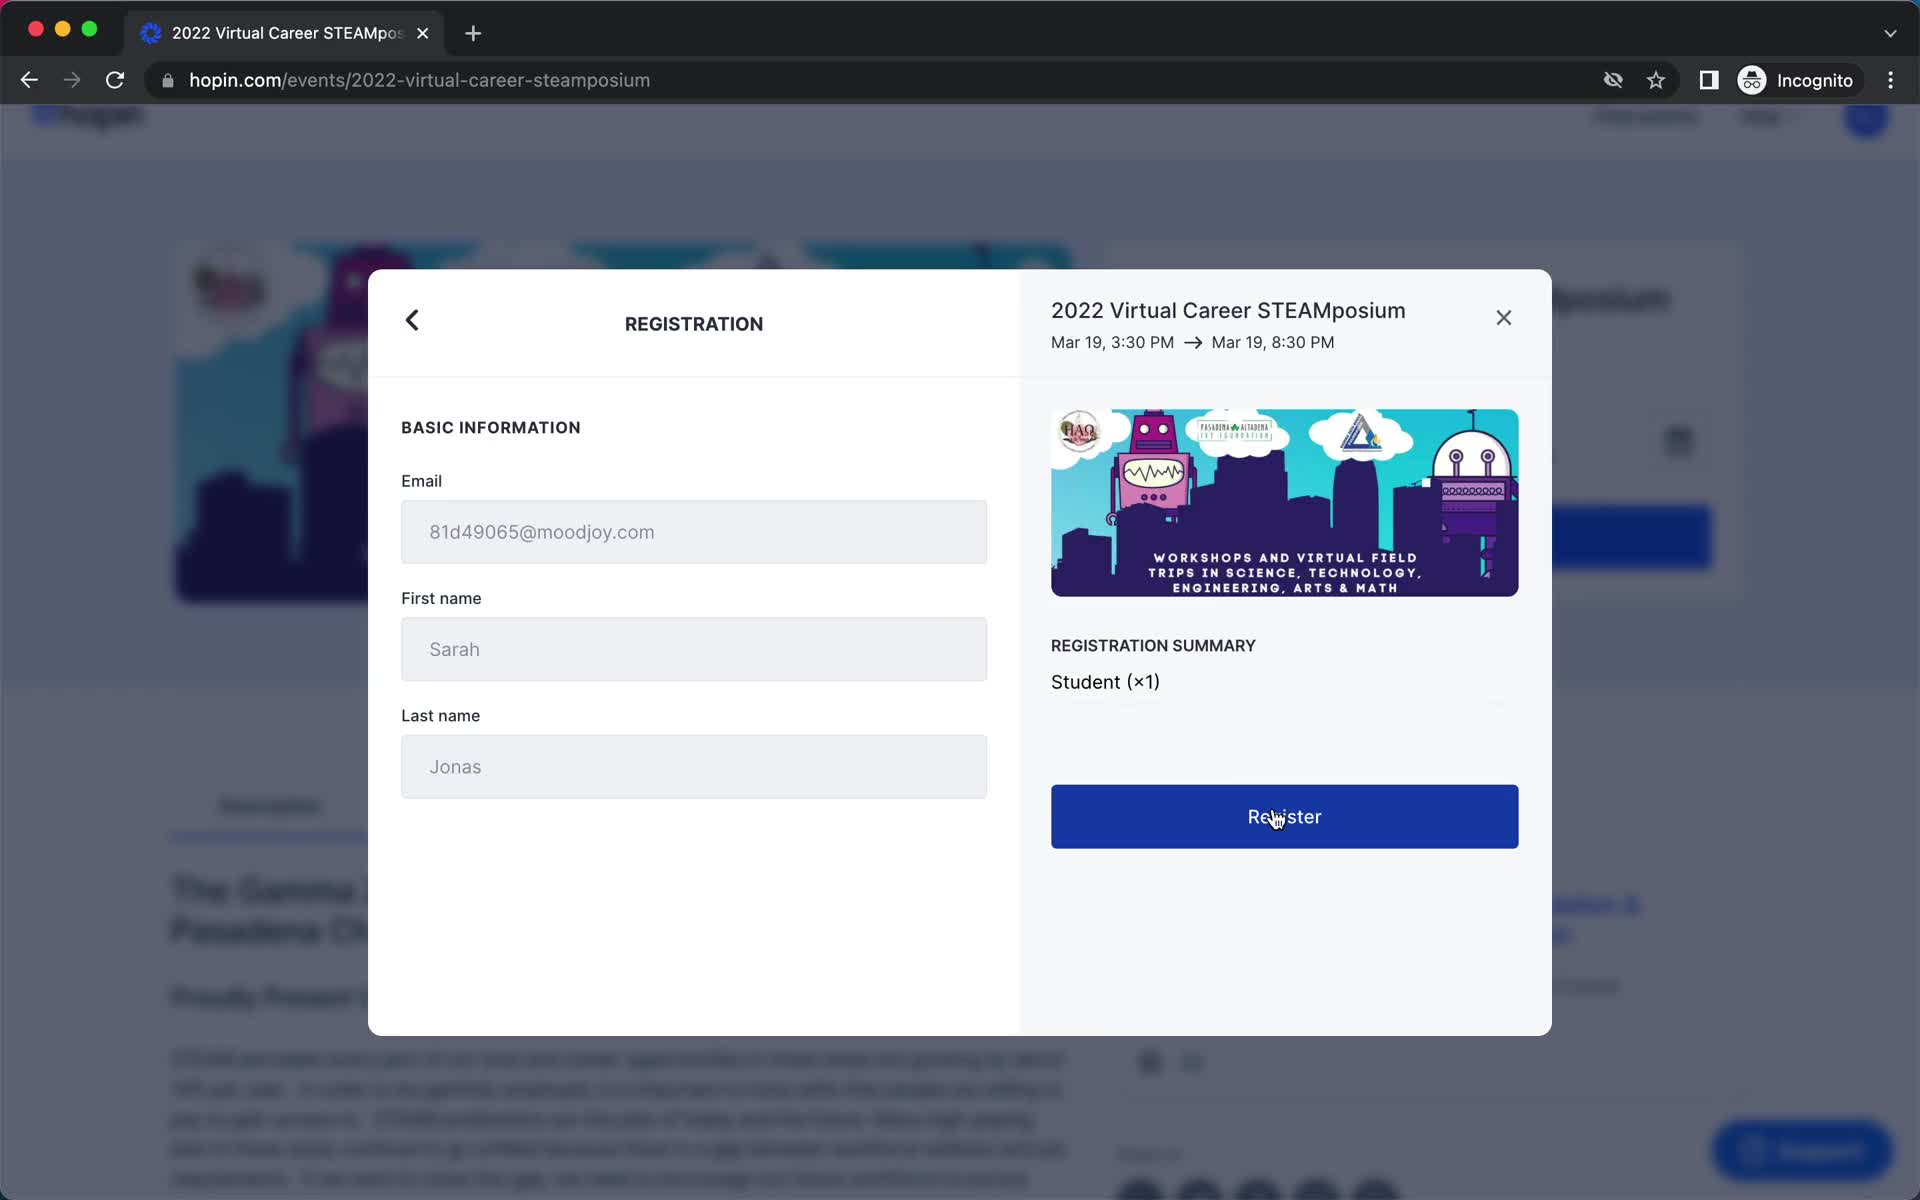
Task: Click the Support chat button behind modal
Action: tap(1802, 1150)
